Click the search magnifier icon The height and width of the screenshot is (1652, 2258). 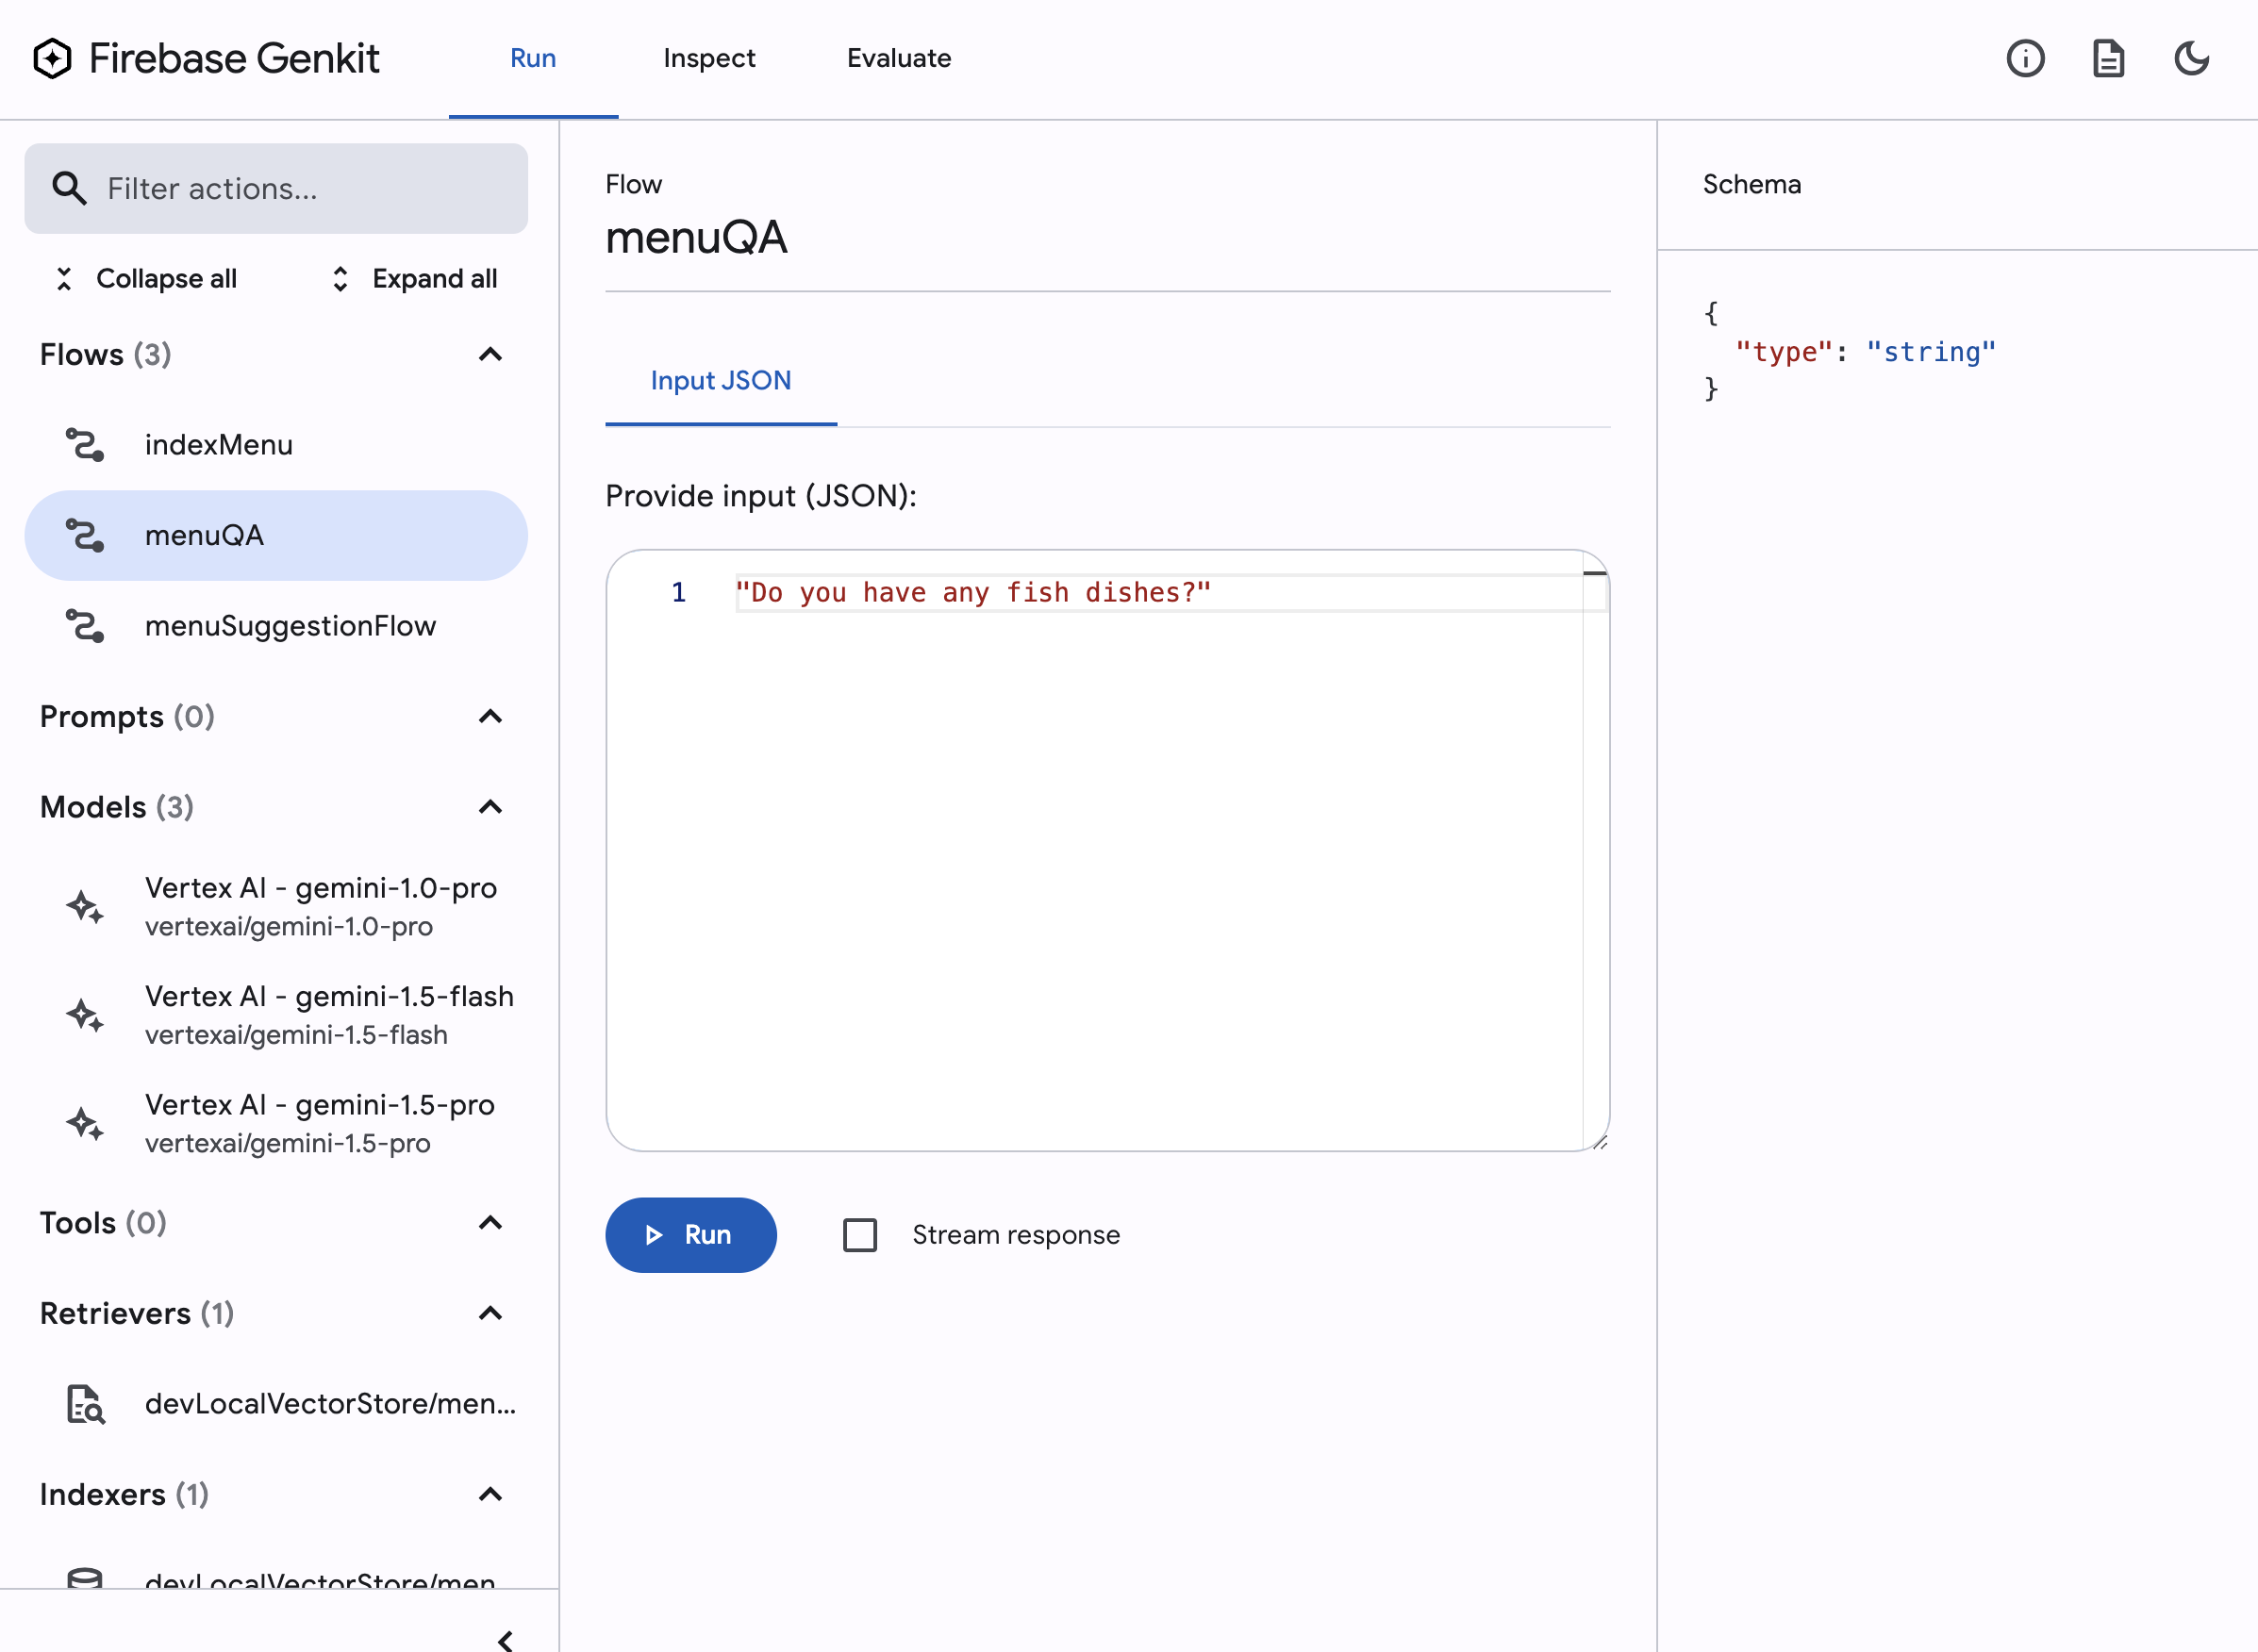69,188
